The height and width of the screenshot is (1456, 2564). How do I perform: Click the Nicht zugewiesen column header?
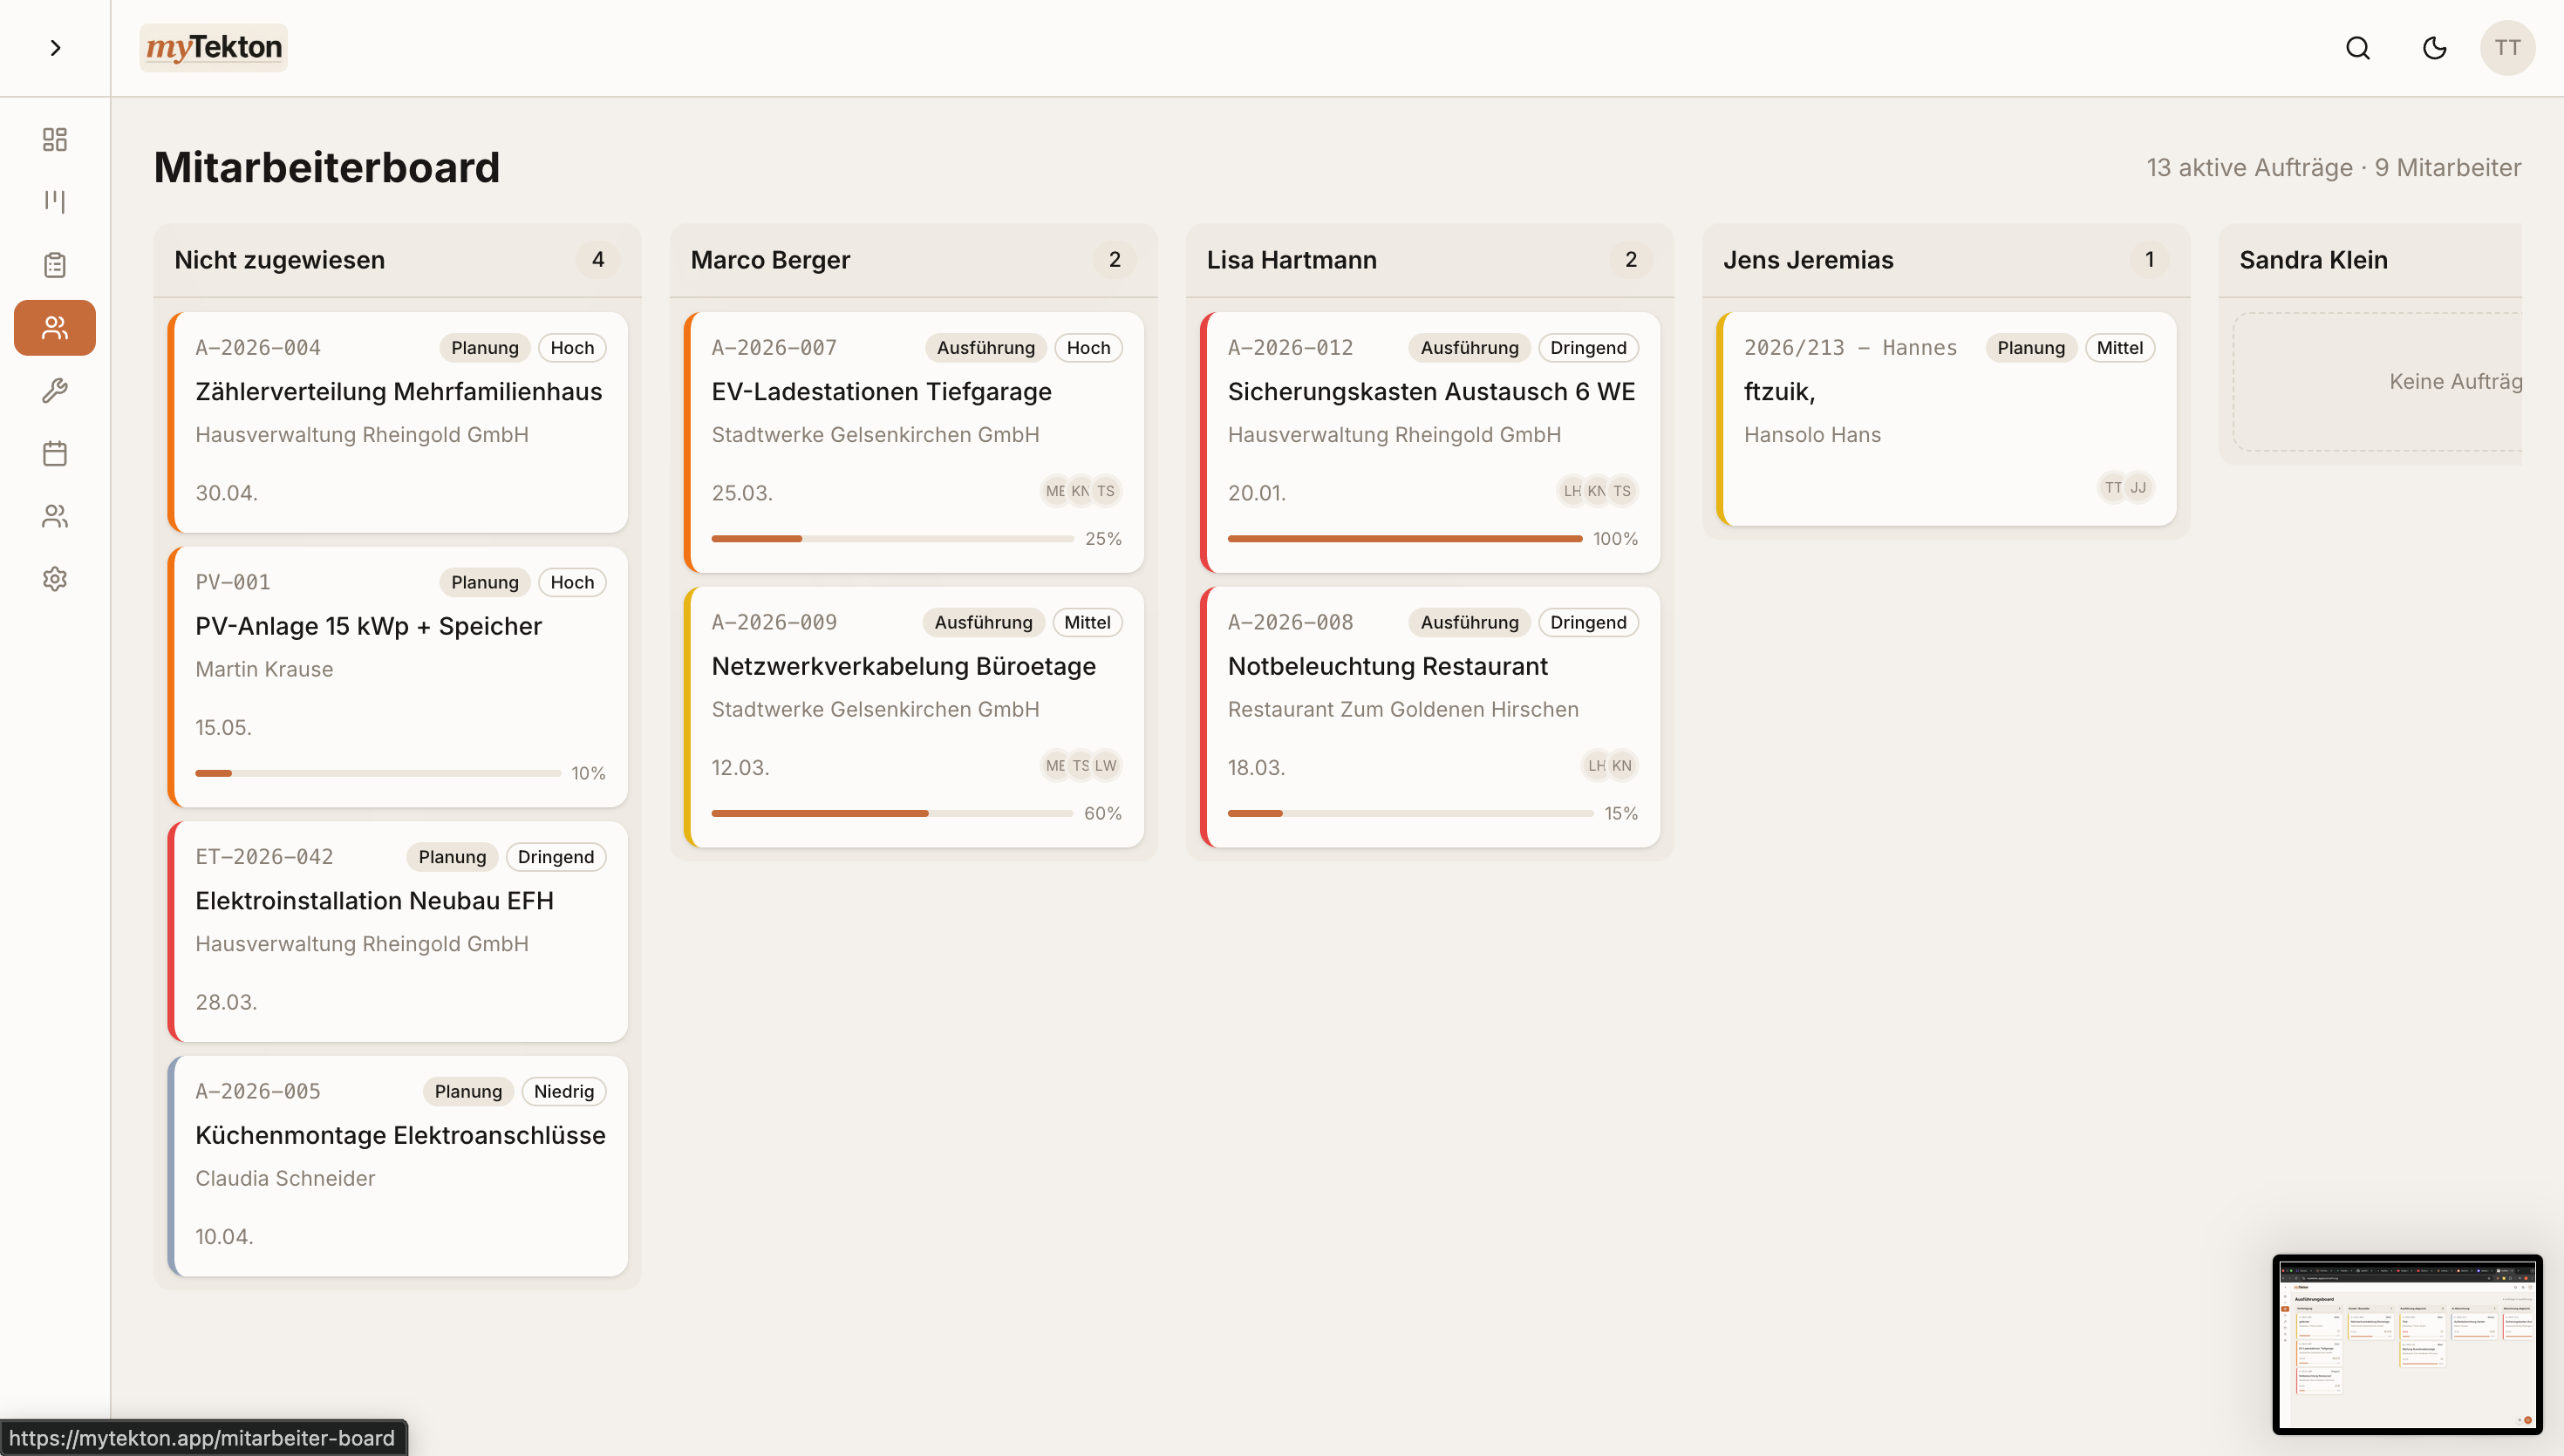click(x=280, y=260)
